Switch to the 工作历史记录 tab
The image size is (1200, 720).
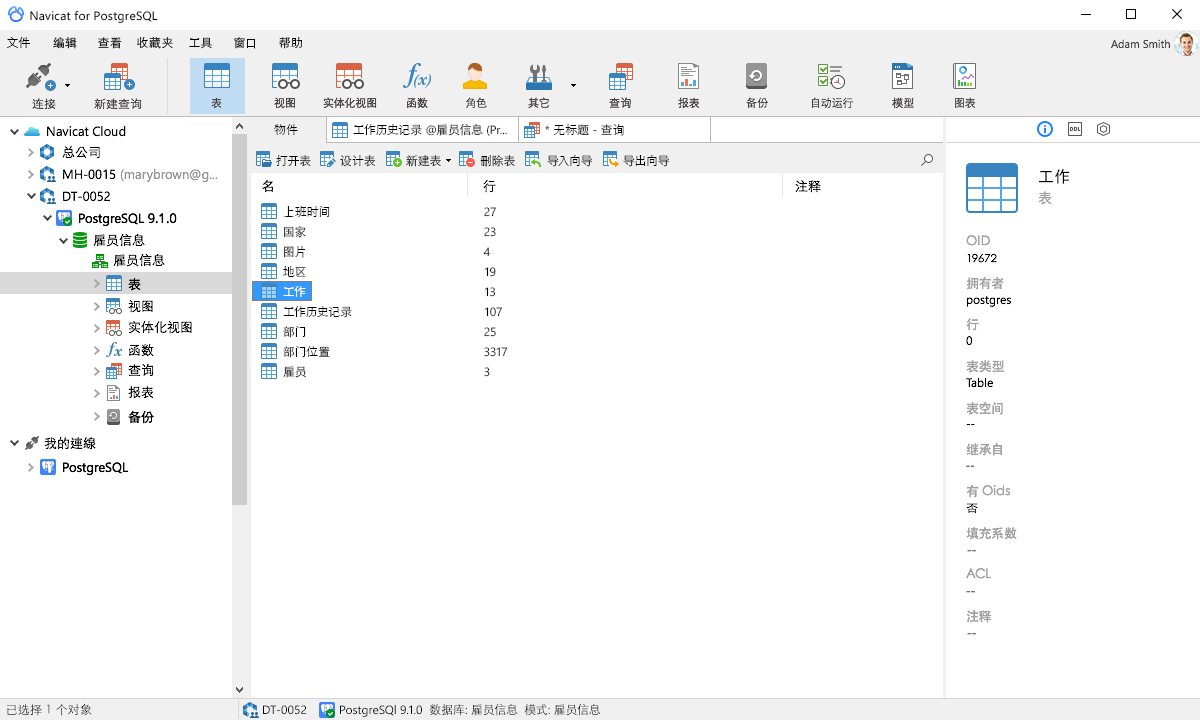[422, 130]
